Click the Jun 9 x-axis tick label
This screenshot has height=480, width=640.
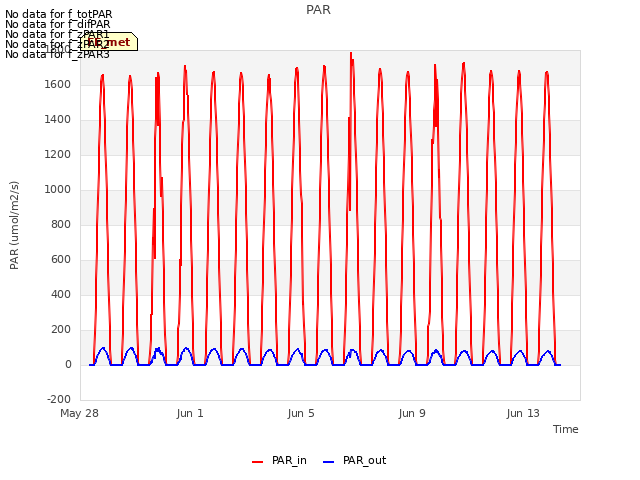coord(412,413)
